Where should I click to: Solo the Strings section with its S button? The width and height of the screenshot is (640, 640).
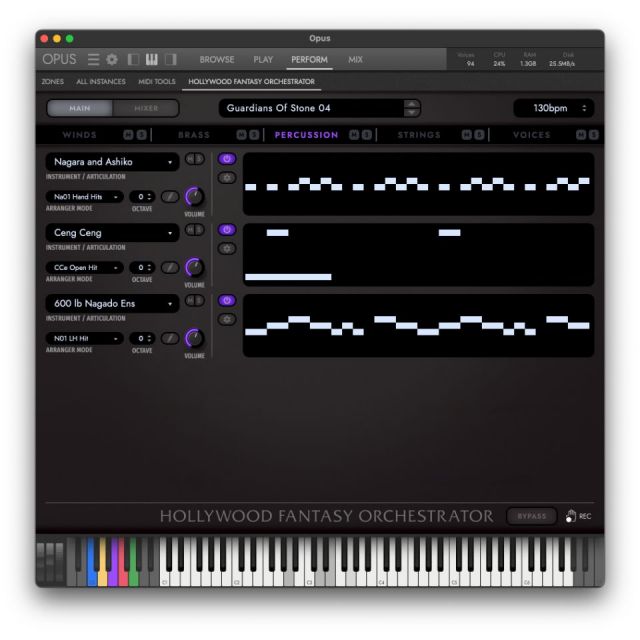(x=479, y=135)
